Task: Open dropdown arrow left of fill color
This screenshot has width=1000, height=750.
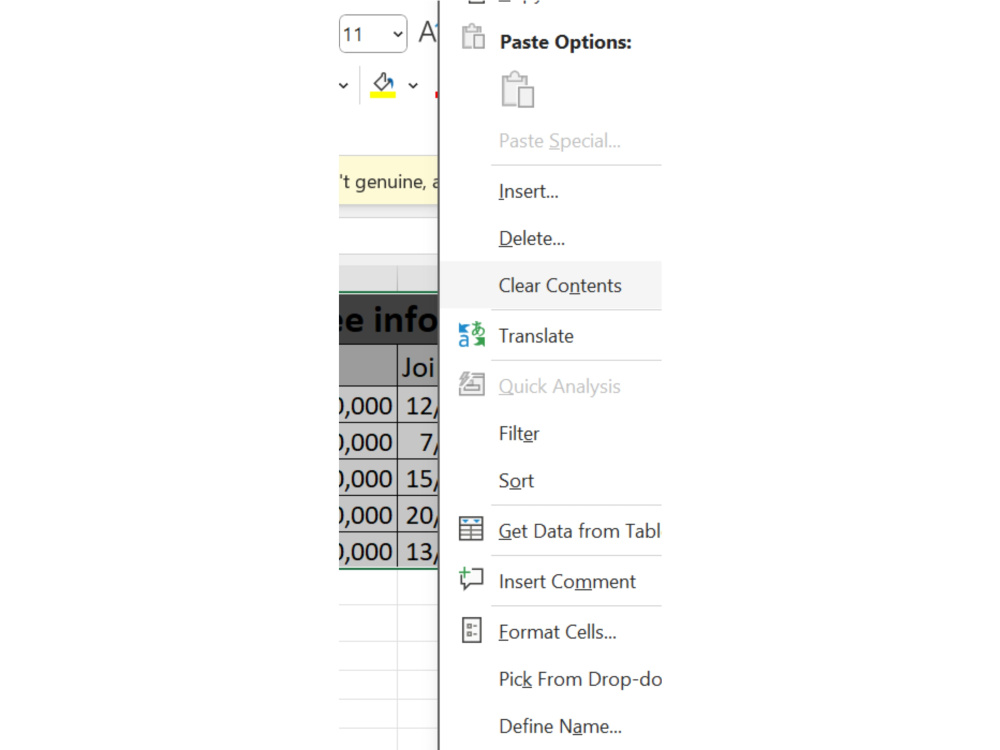Action: pyautogui.click(x=344, y=85)
